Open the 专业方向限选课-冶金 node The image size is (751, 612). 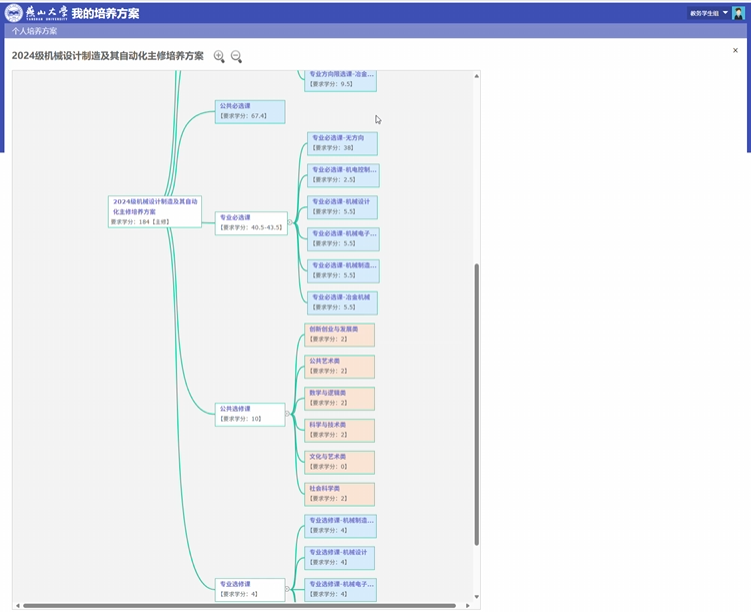coord(341,81)
